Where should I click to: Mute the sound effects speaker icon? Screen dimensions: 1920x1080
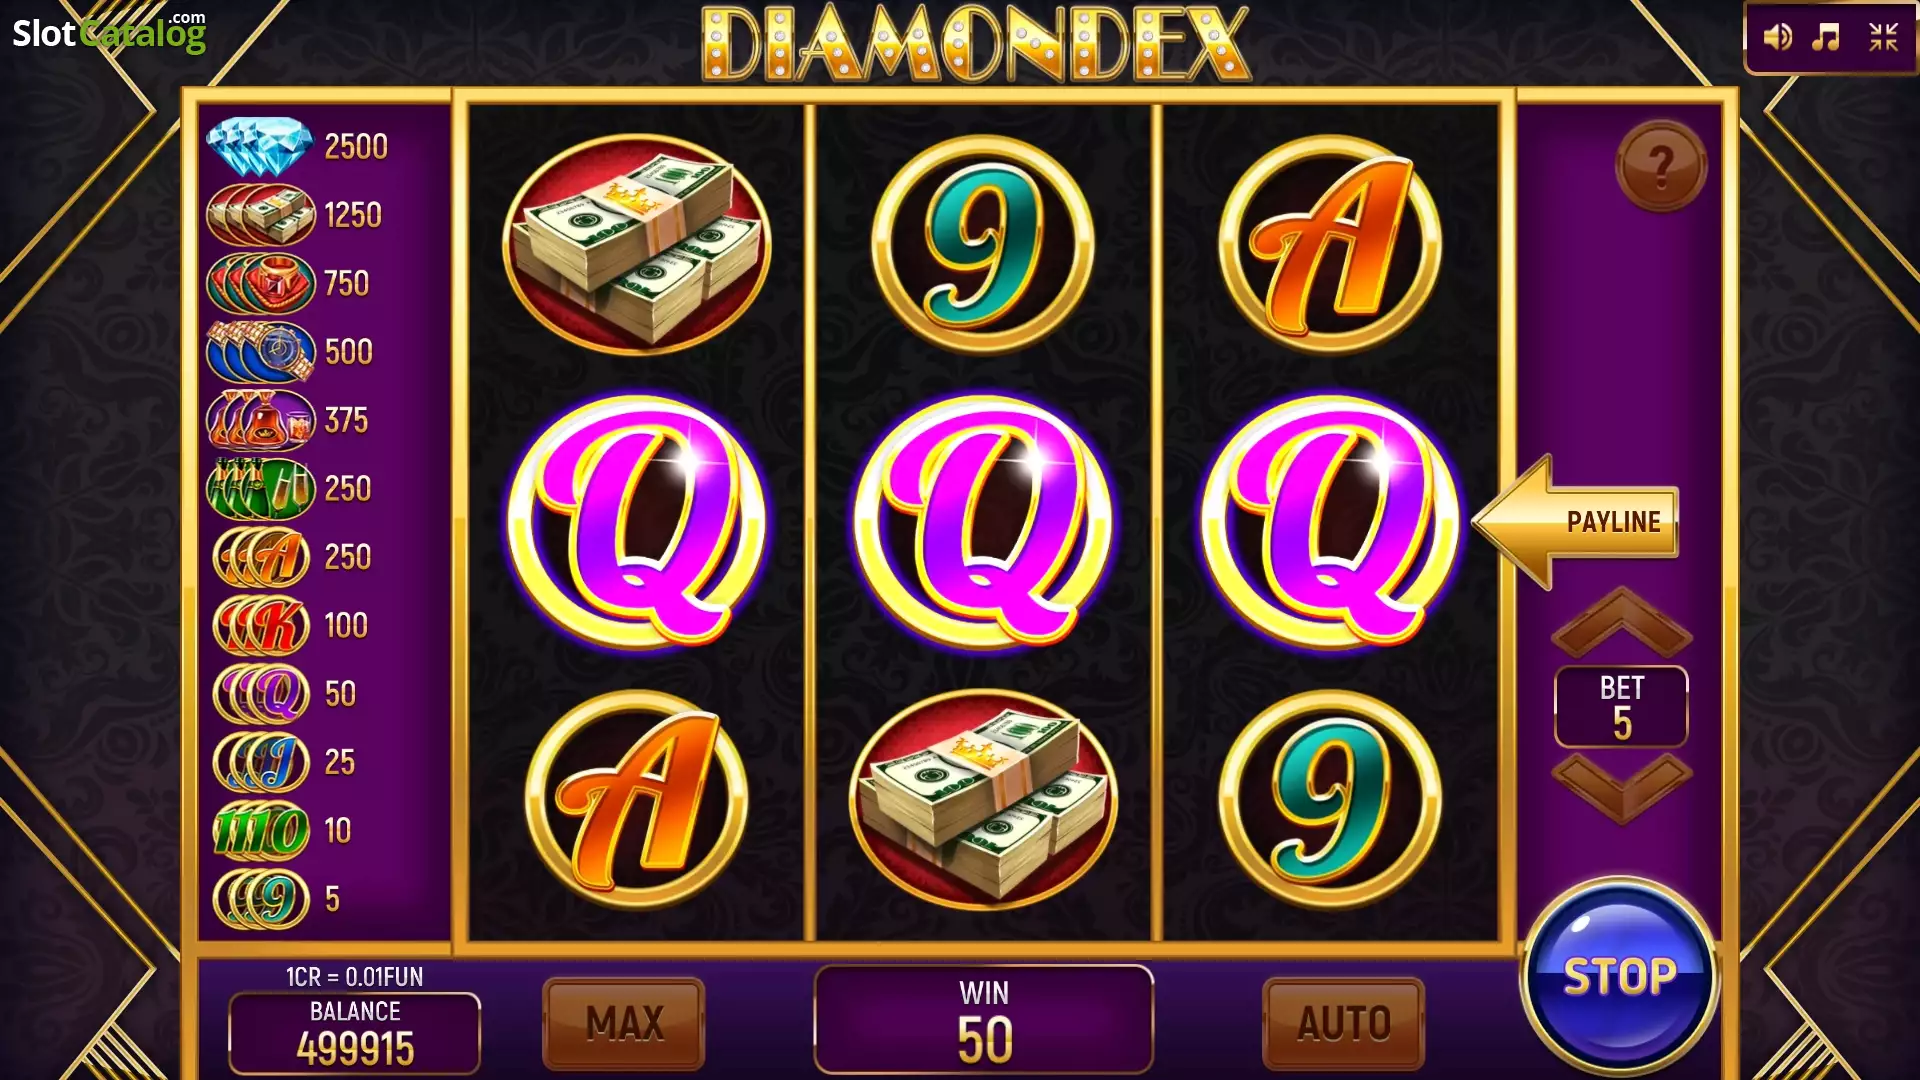coord(1778,38)
